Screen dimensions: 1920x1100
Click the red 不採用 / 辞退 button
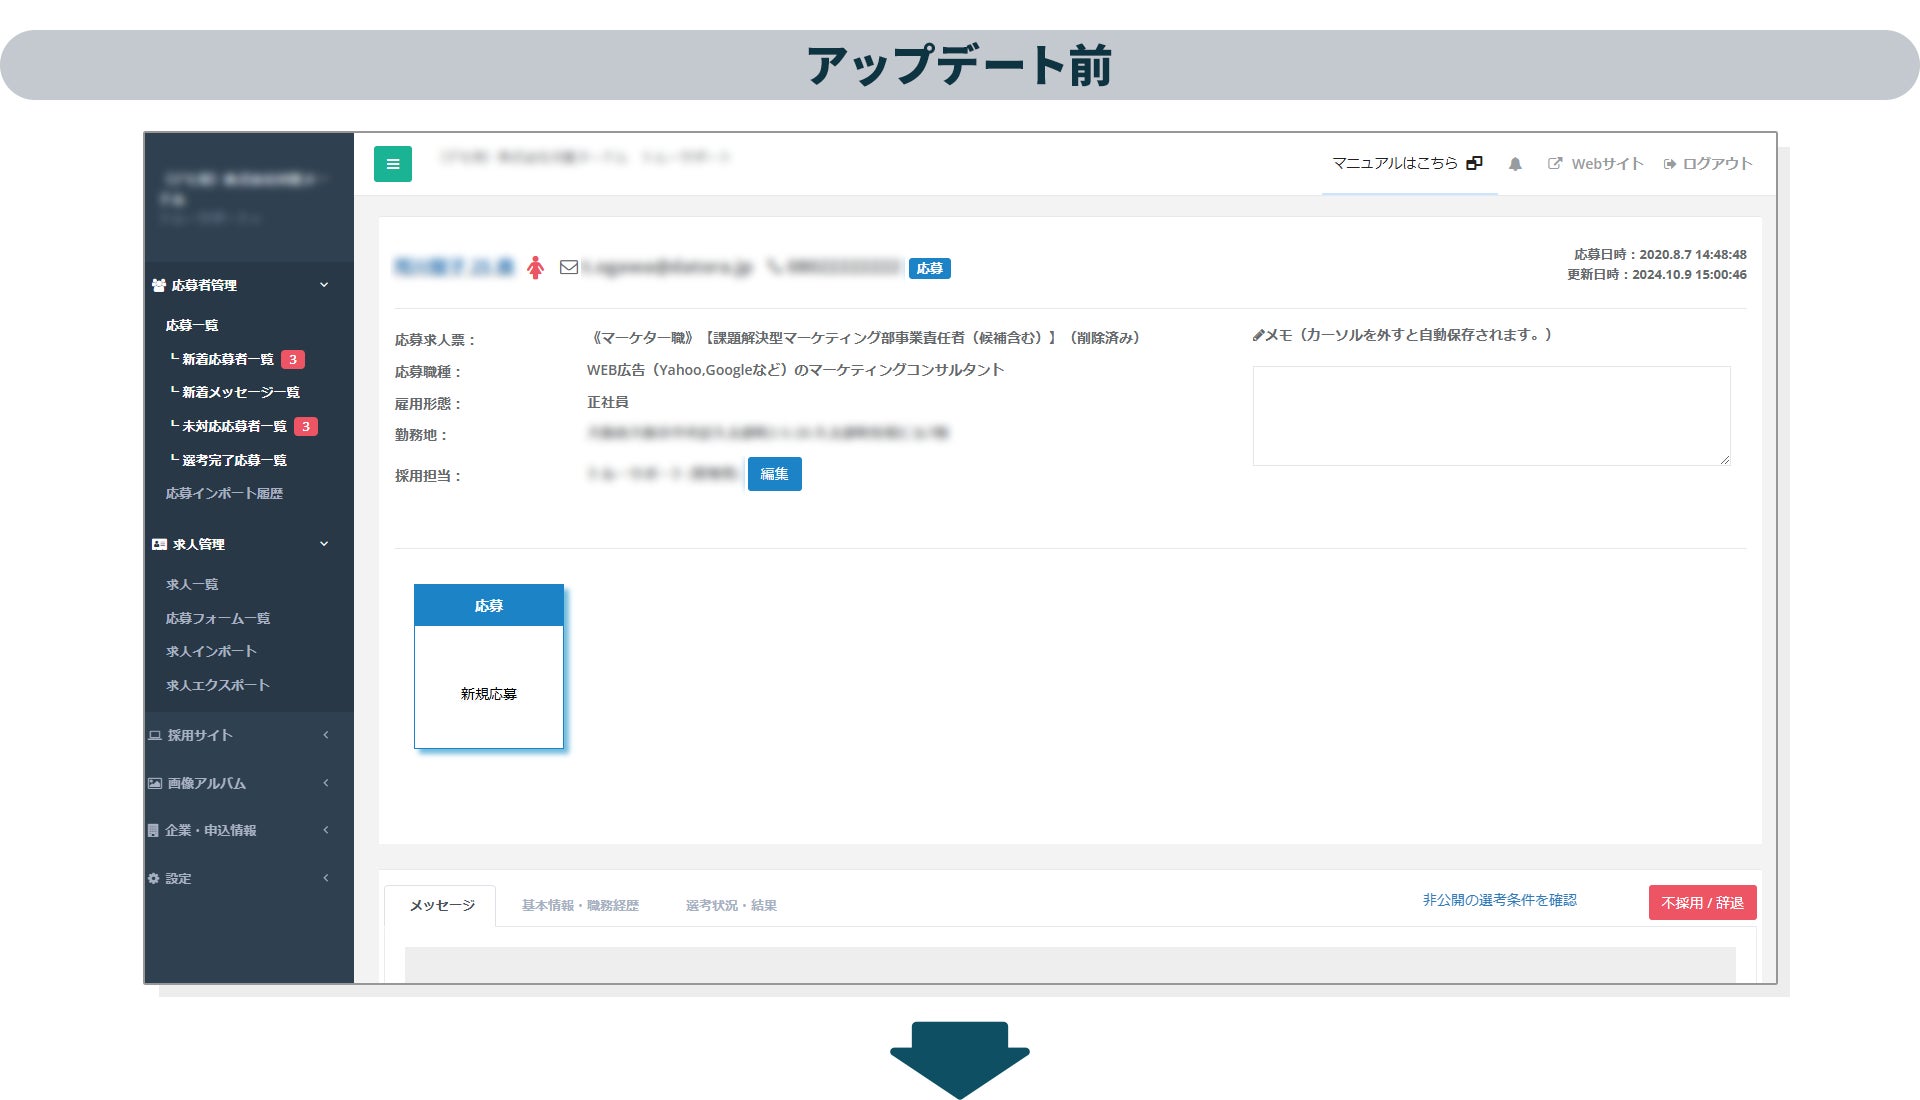(x=1702, y=902)
